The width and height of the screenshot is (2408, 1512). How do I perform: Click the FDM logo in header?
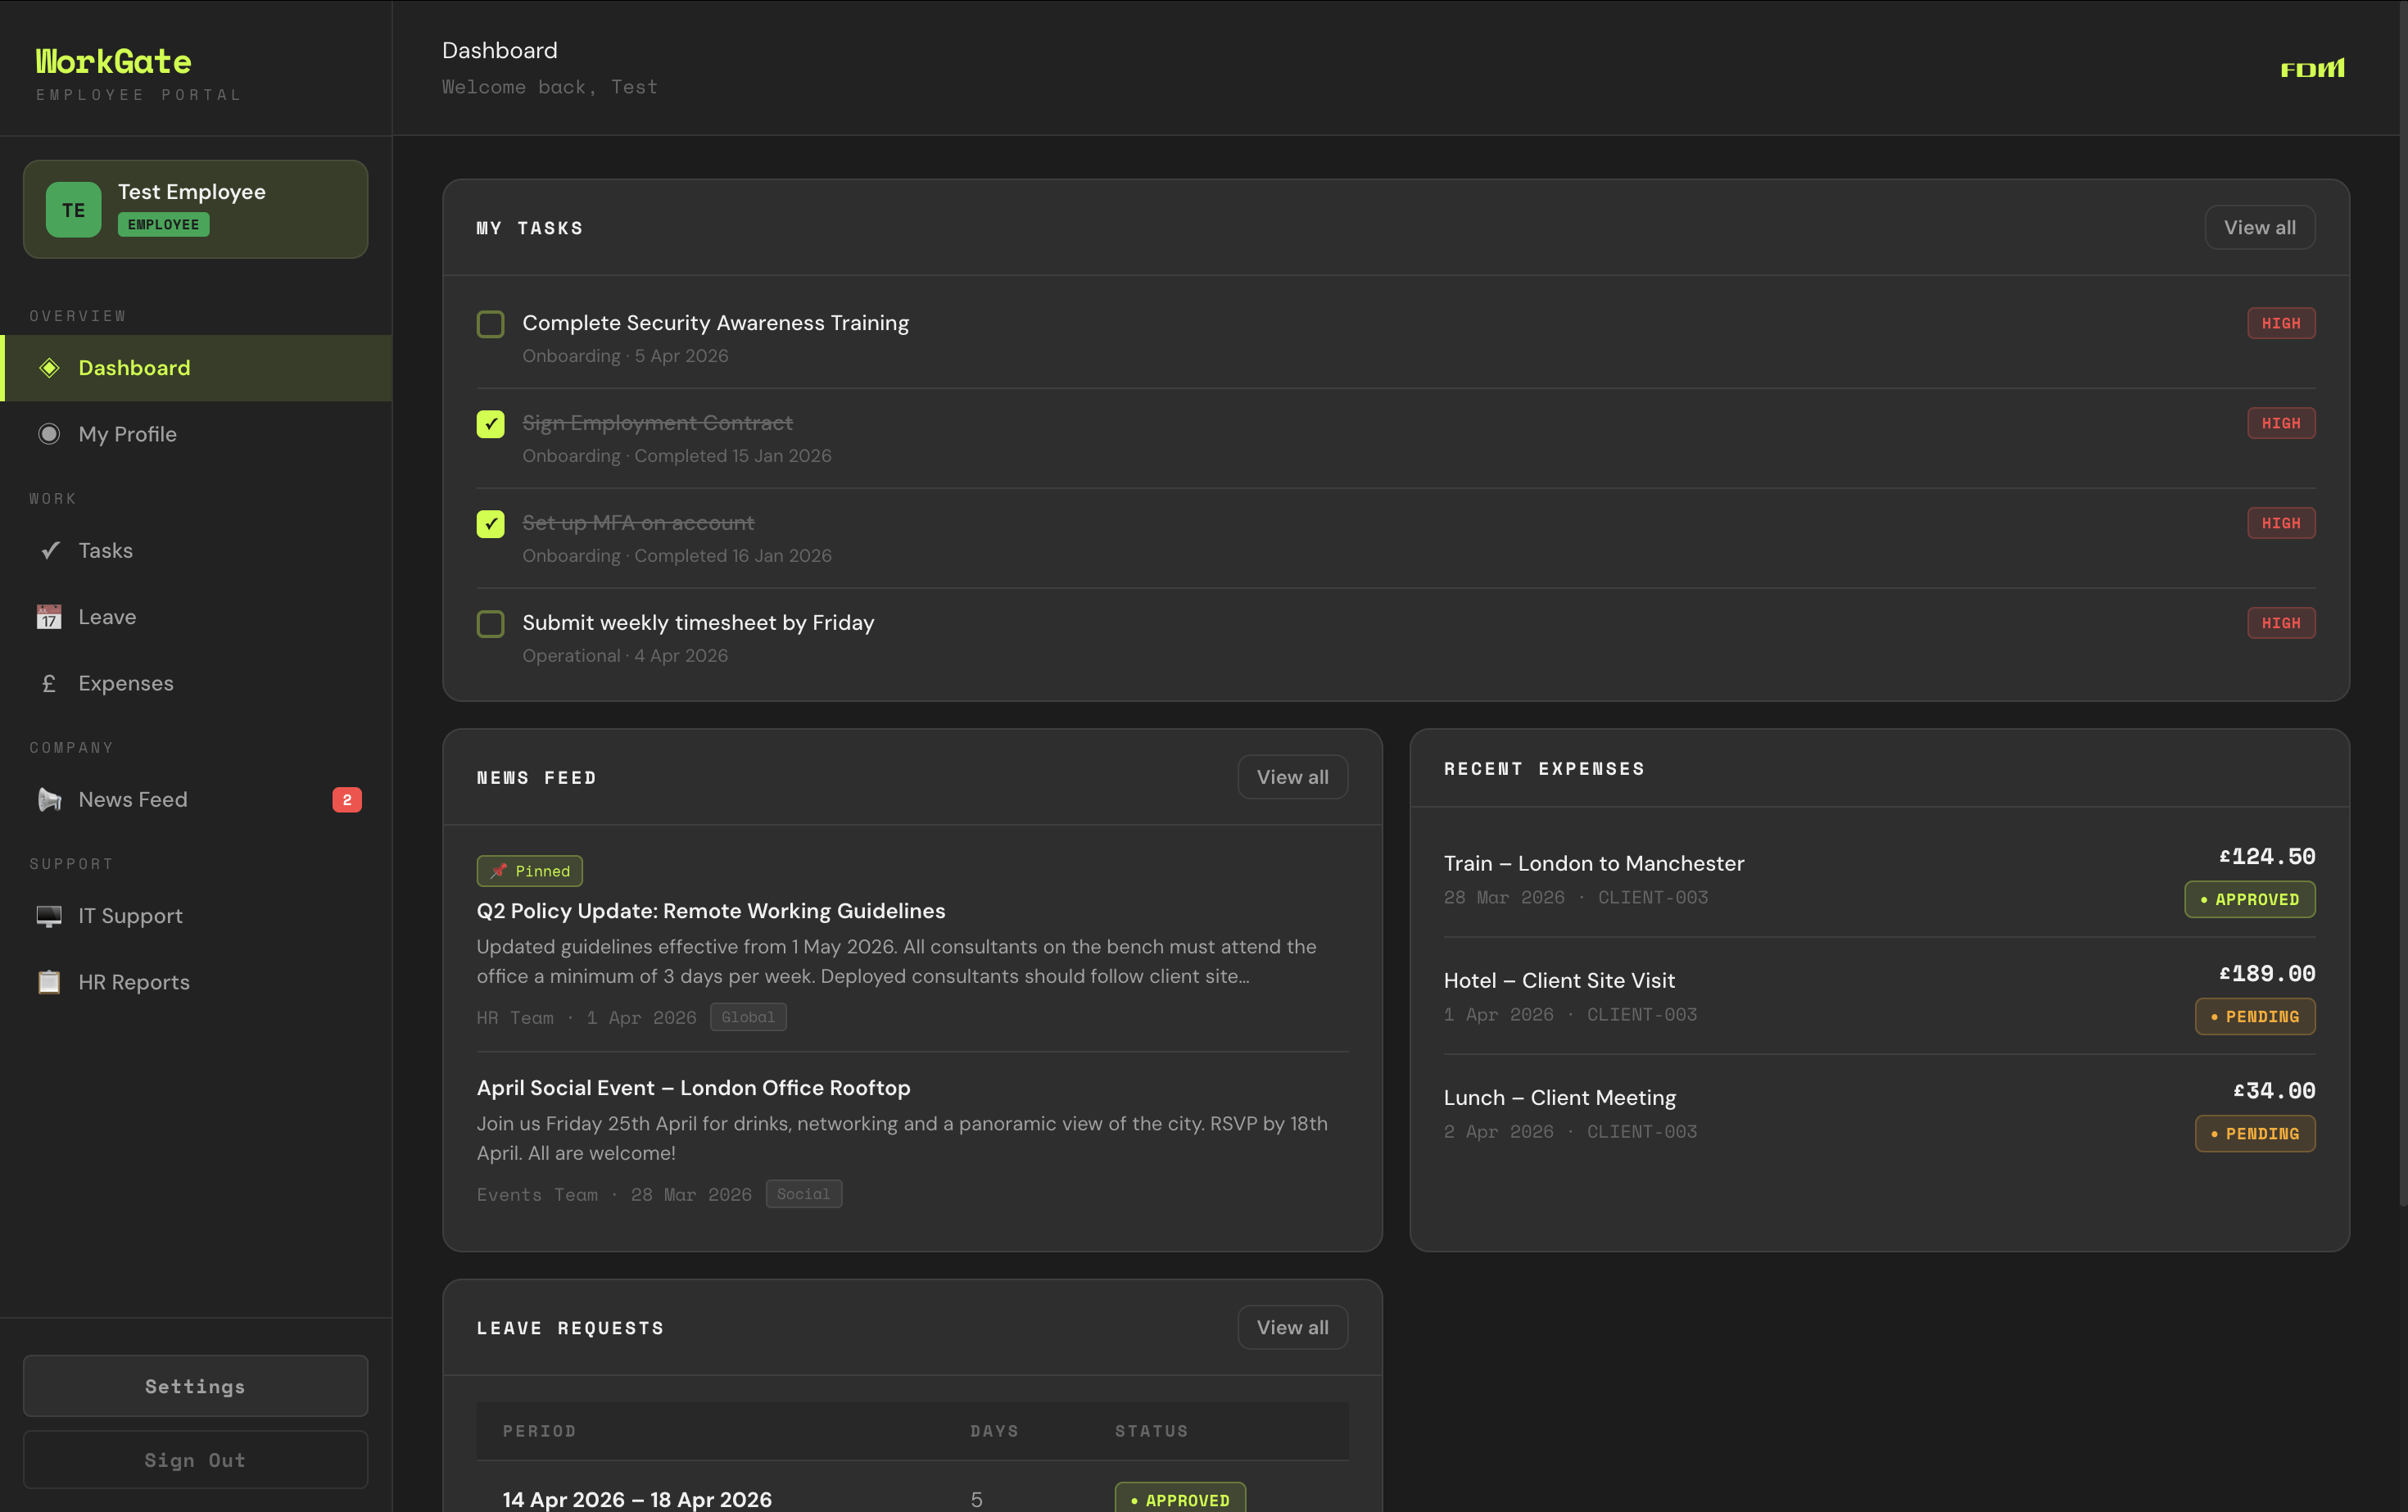[x=2312, y=68]
